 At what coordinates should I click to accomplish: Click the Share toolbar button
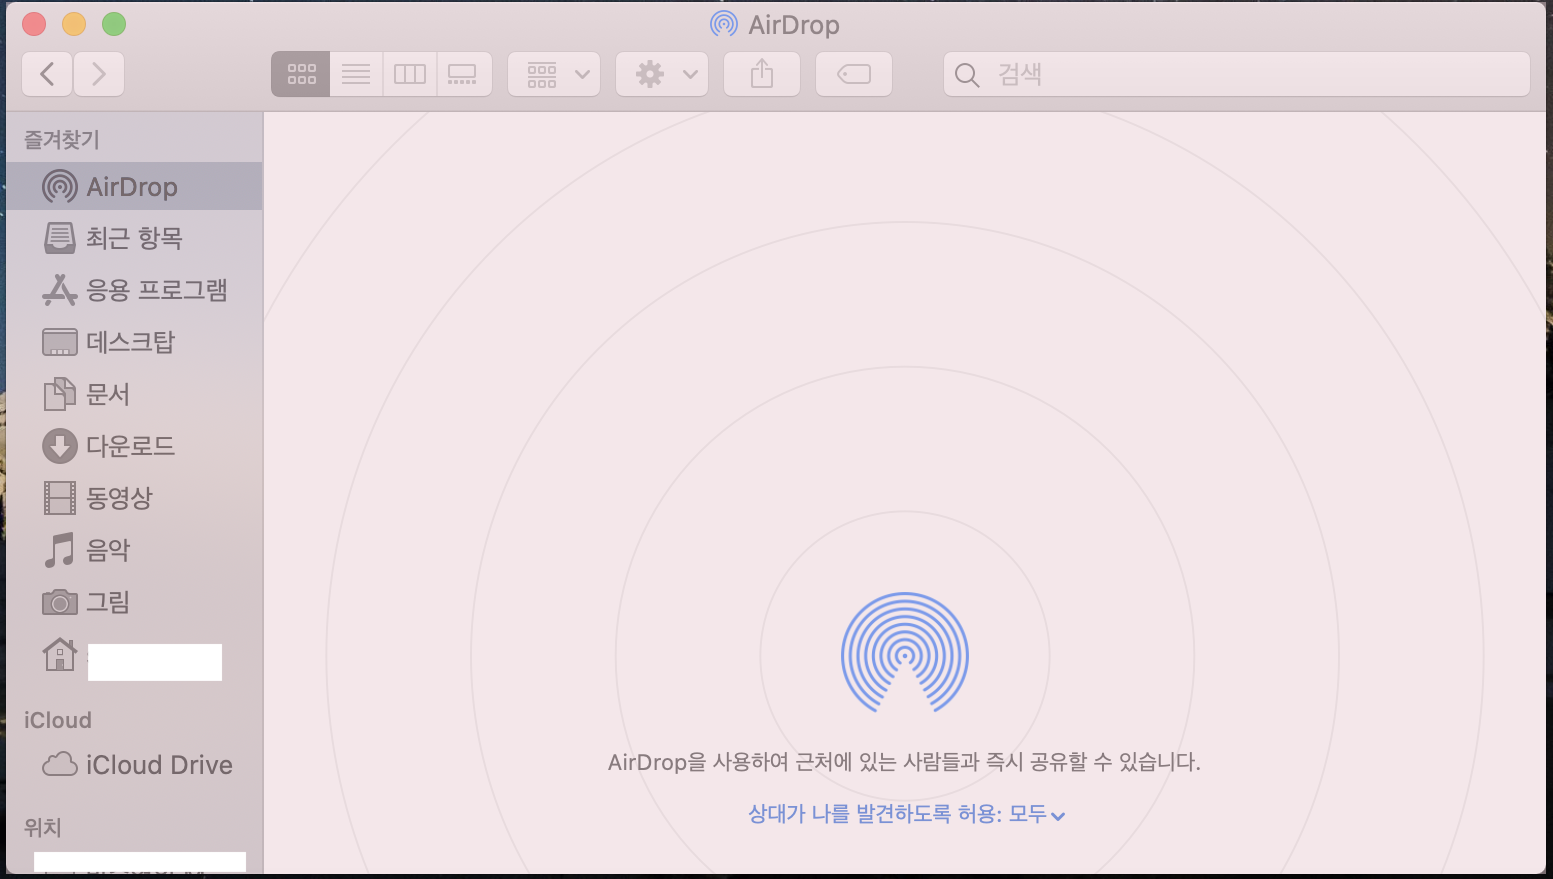(x=762, y=74)
